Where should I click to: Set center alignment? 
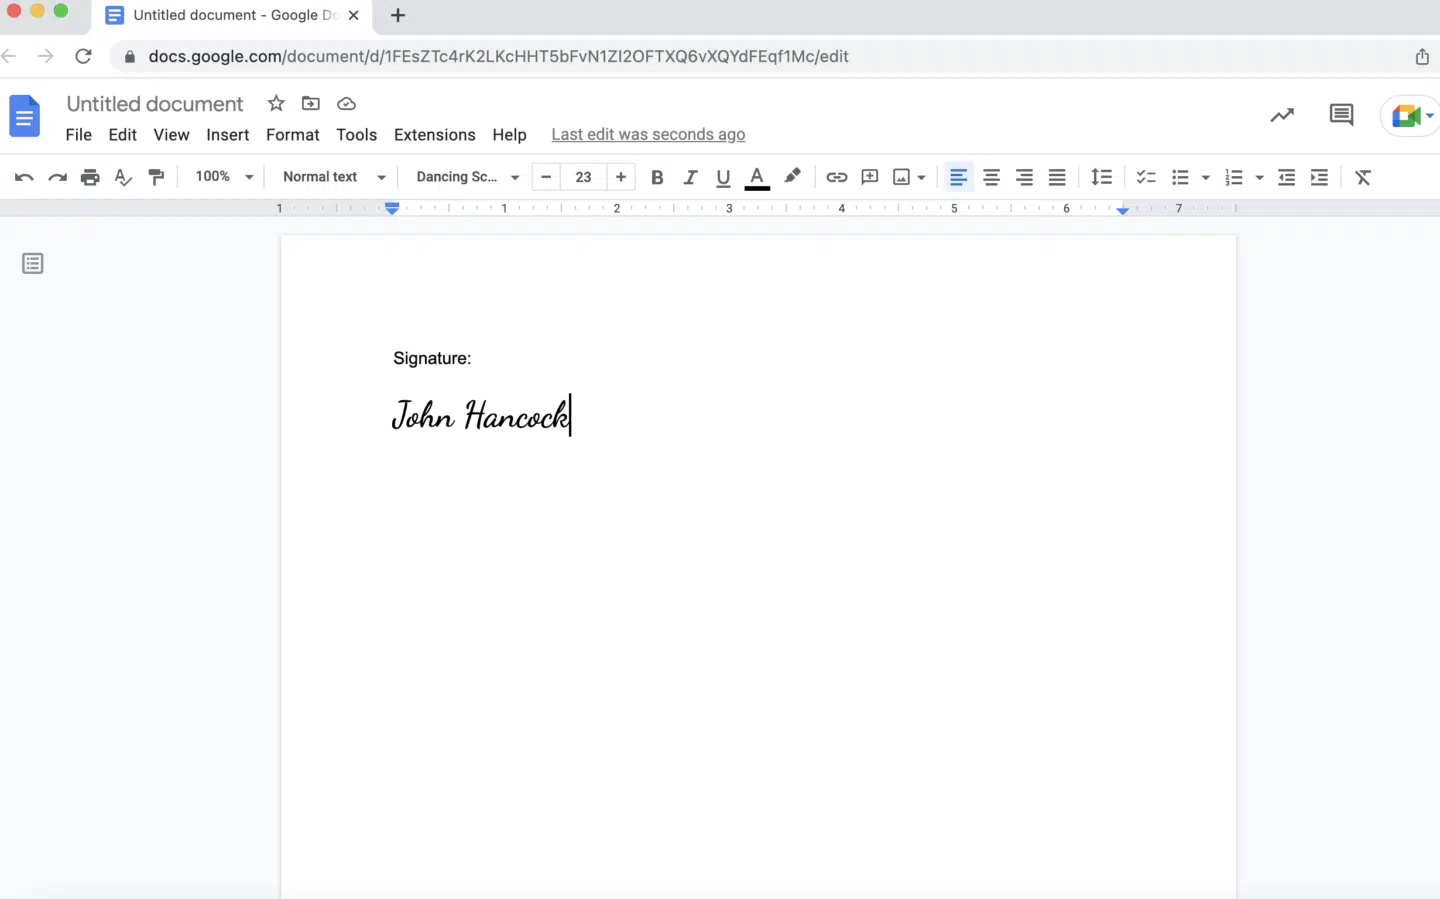tap(991, 177)
